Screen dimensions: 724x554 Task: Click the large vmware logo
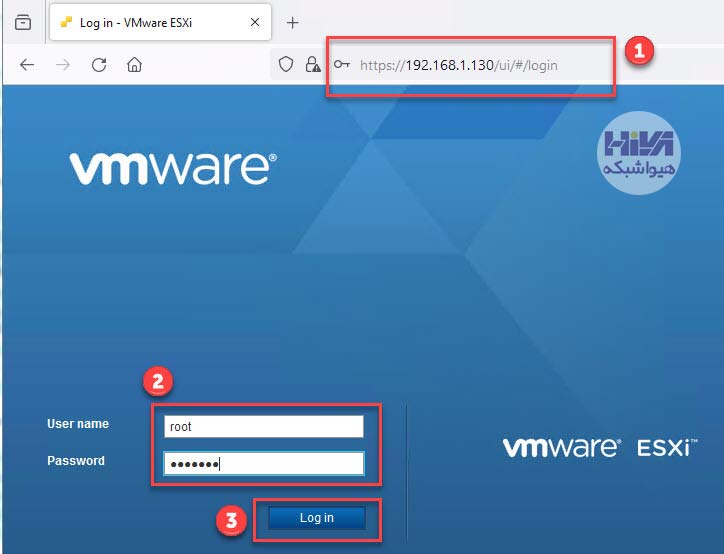[173, 169]
